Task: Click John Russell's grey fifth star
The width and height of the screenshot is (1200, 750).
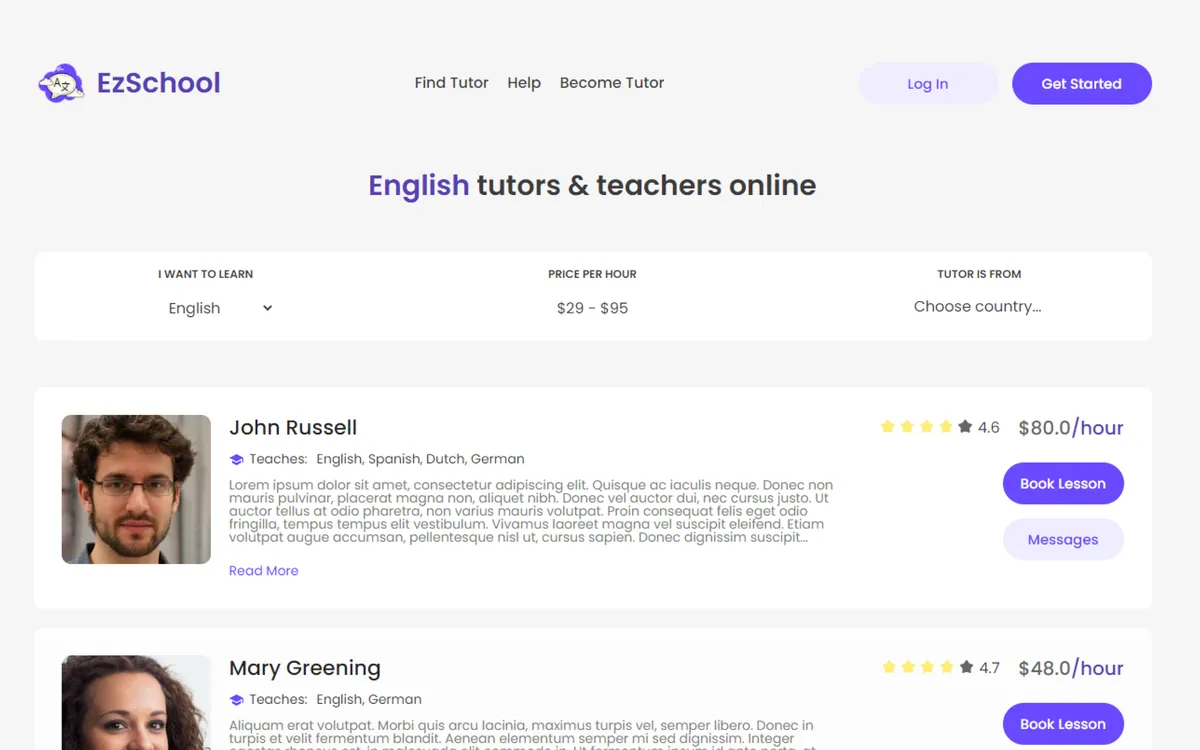Action: click(965, 426)
